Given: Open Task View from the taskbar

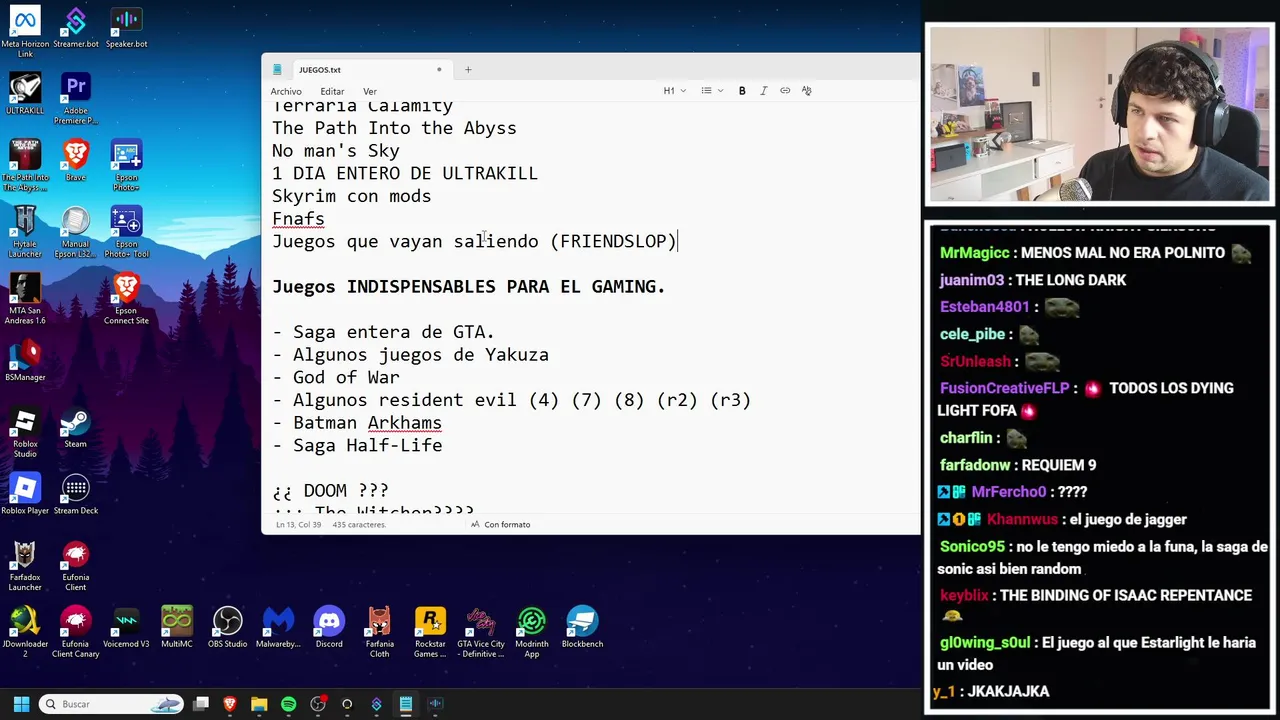Looking at the screenshot, I should (x=201, y=704).
